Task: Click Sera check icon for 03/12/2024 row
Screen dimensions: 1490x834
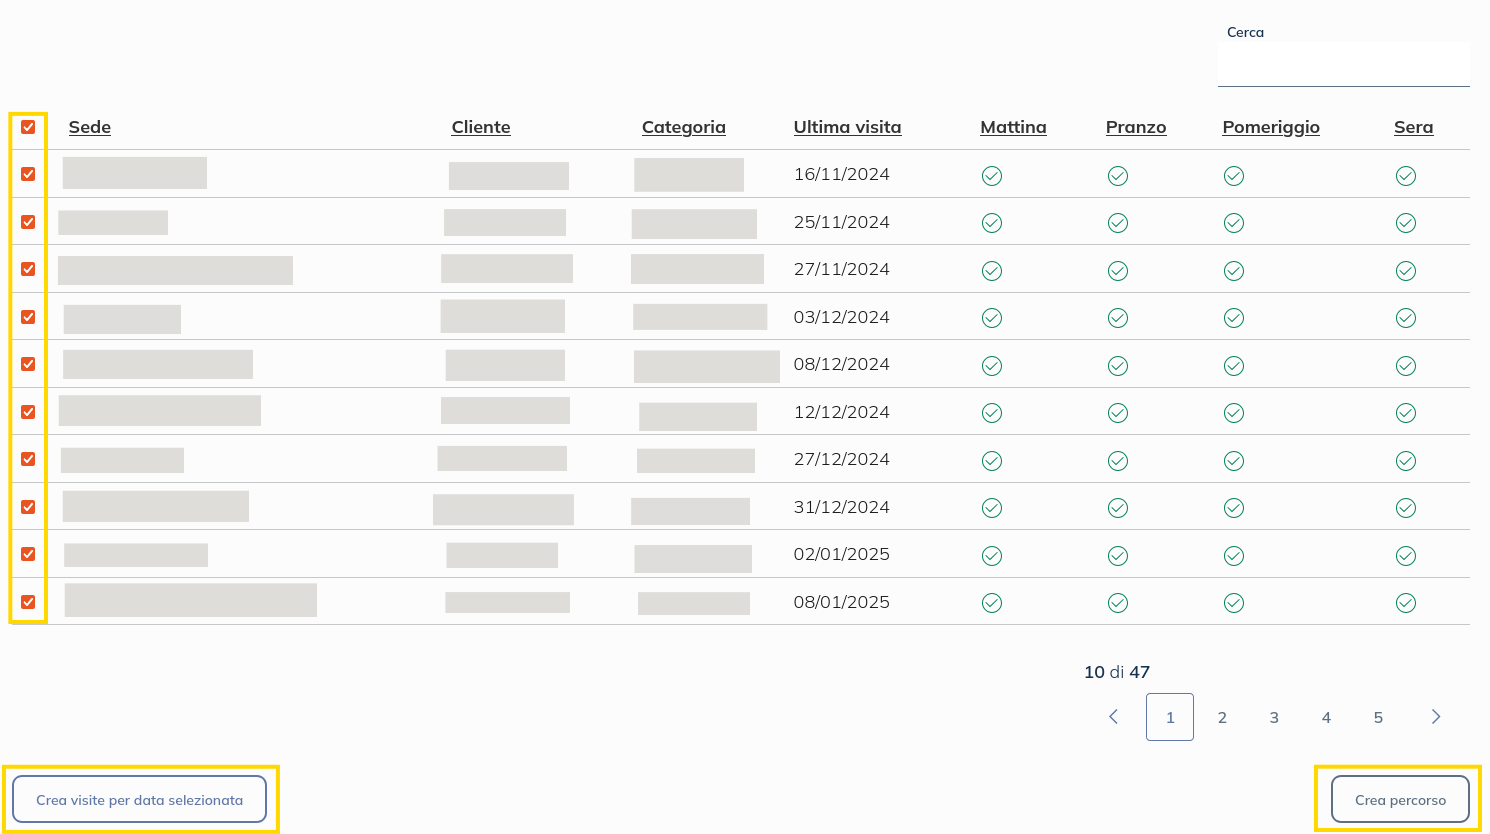Action: (x=1405, y=318)
